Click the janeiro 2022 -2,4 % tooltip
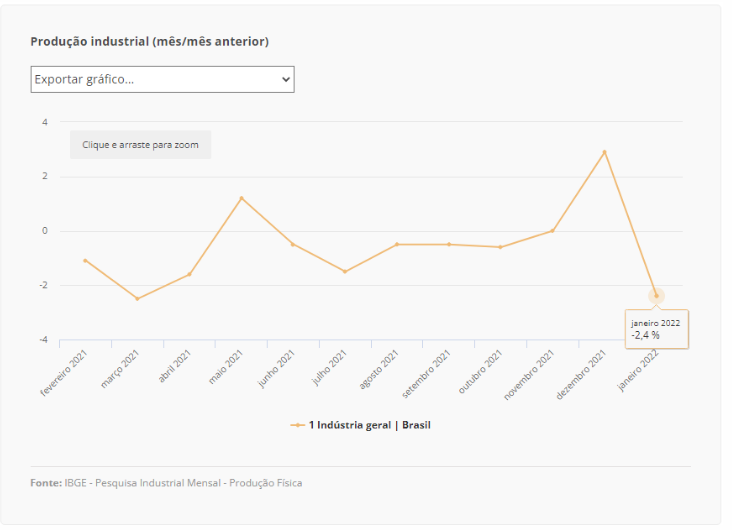 click(x=656, y=329)
